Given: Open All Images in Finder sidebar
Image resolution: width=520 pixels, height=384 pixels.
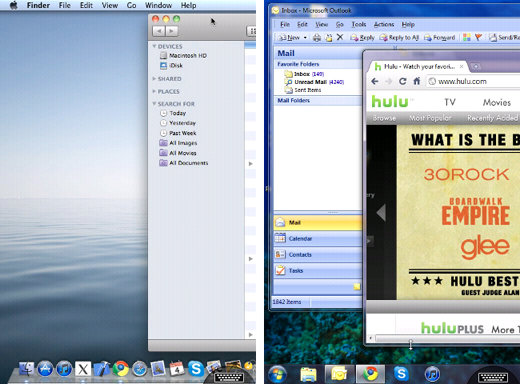Looking at the screenshot, I should [x=178, y=143].
